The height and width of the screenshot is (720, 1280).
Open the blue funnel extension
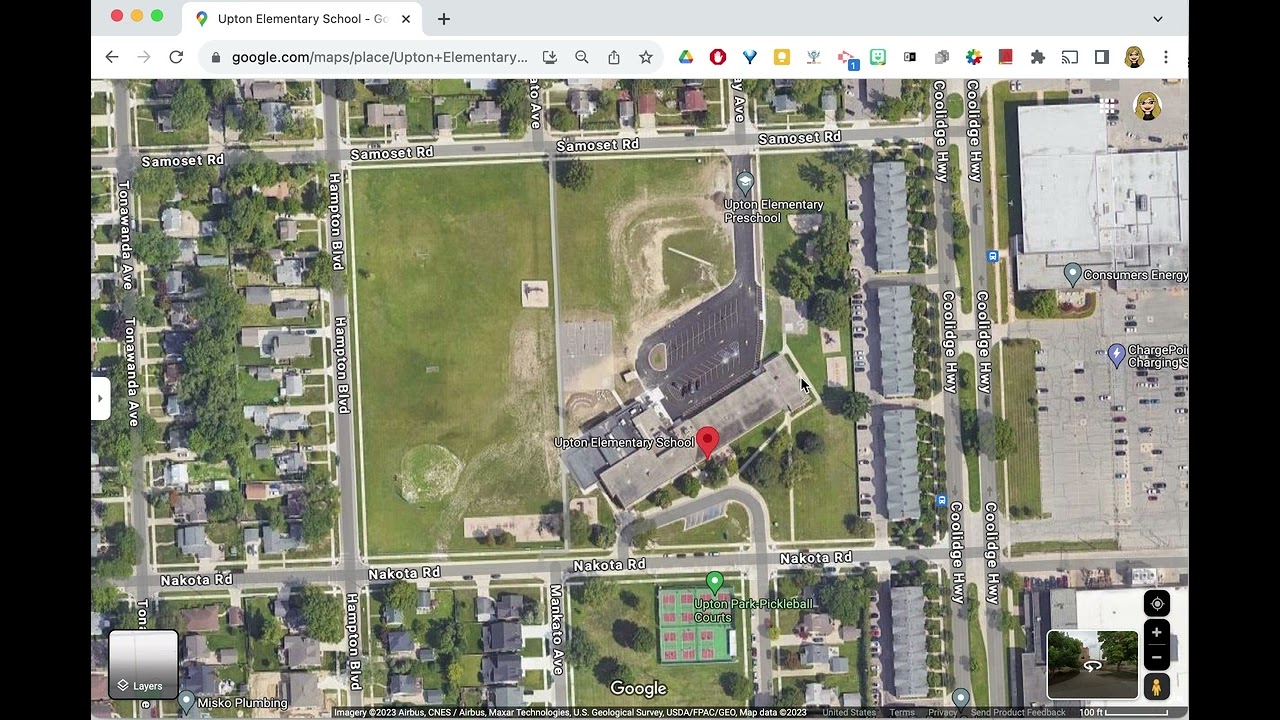[750, 57]
